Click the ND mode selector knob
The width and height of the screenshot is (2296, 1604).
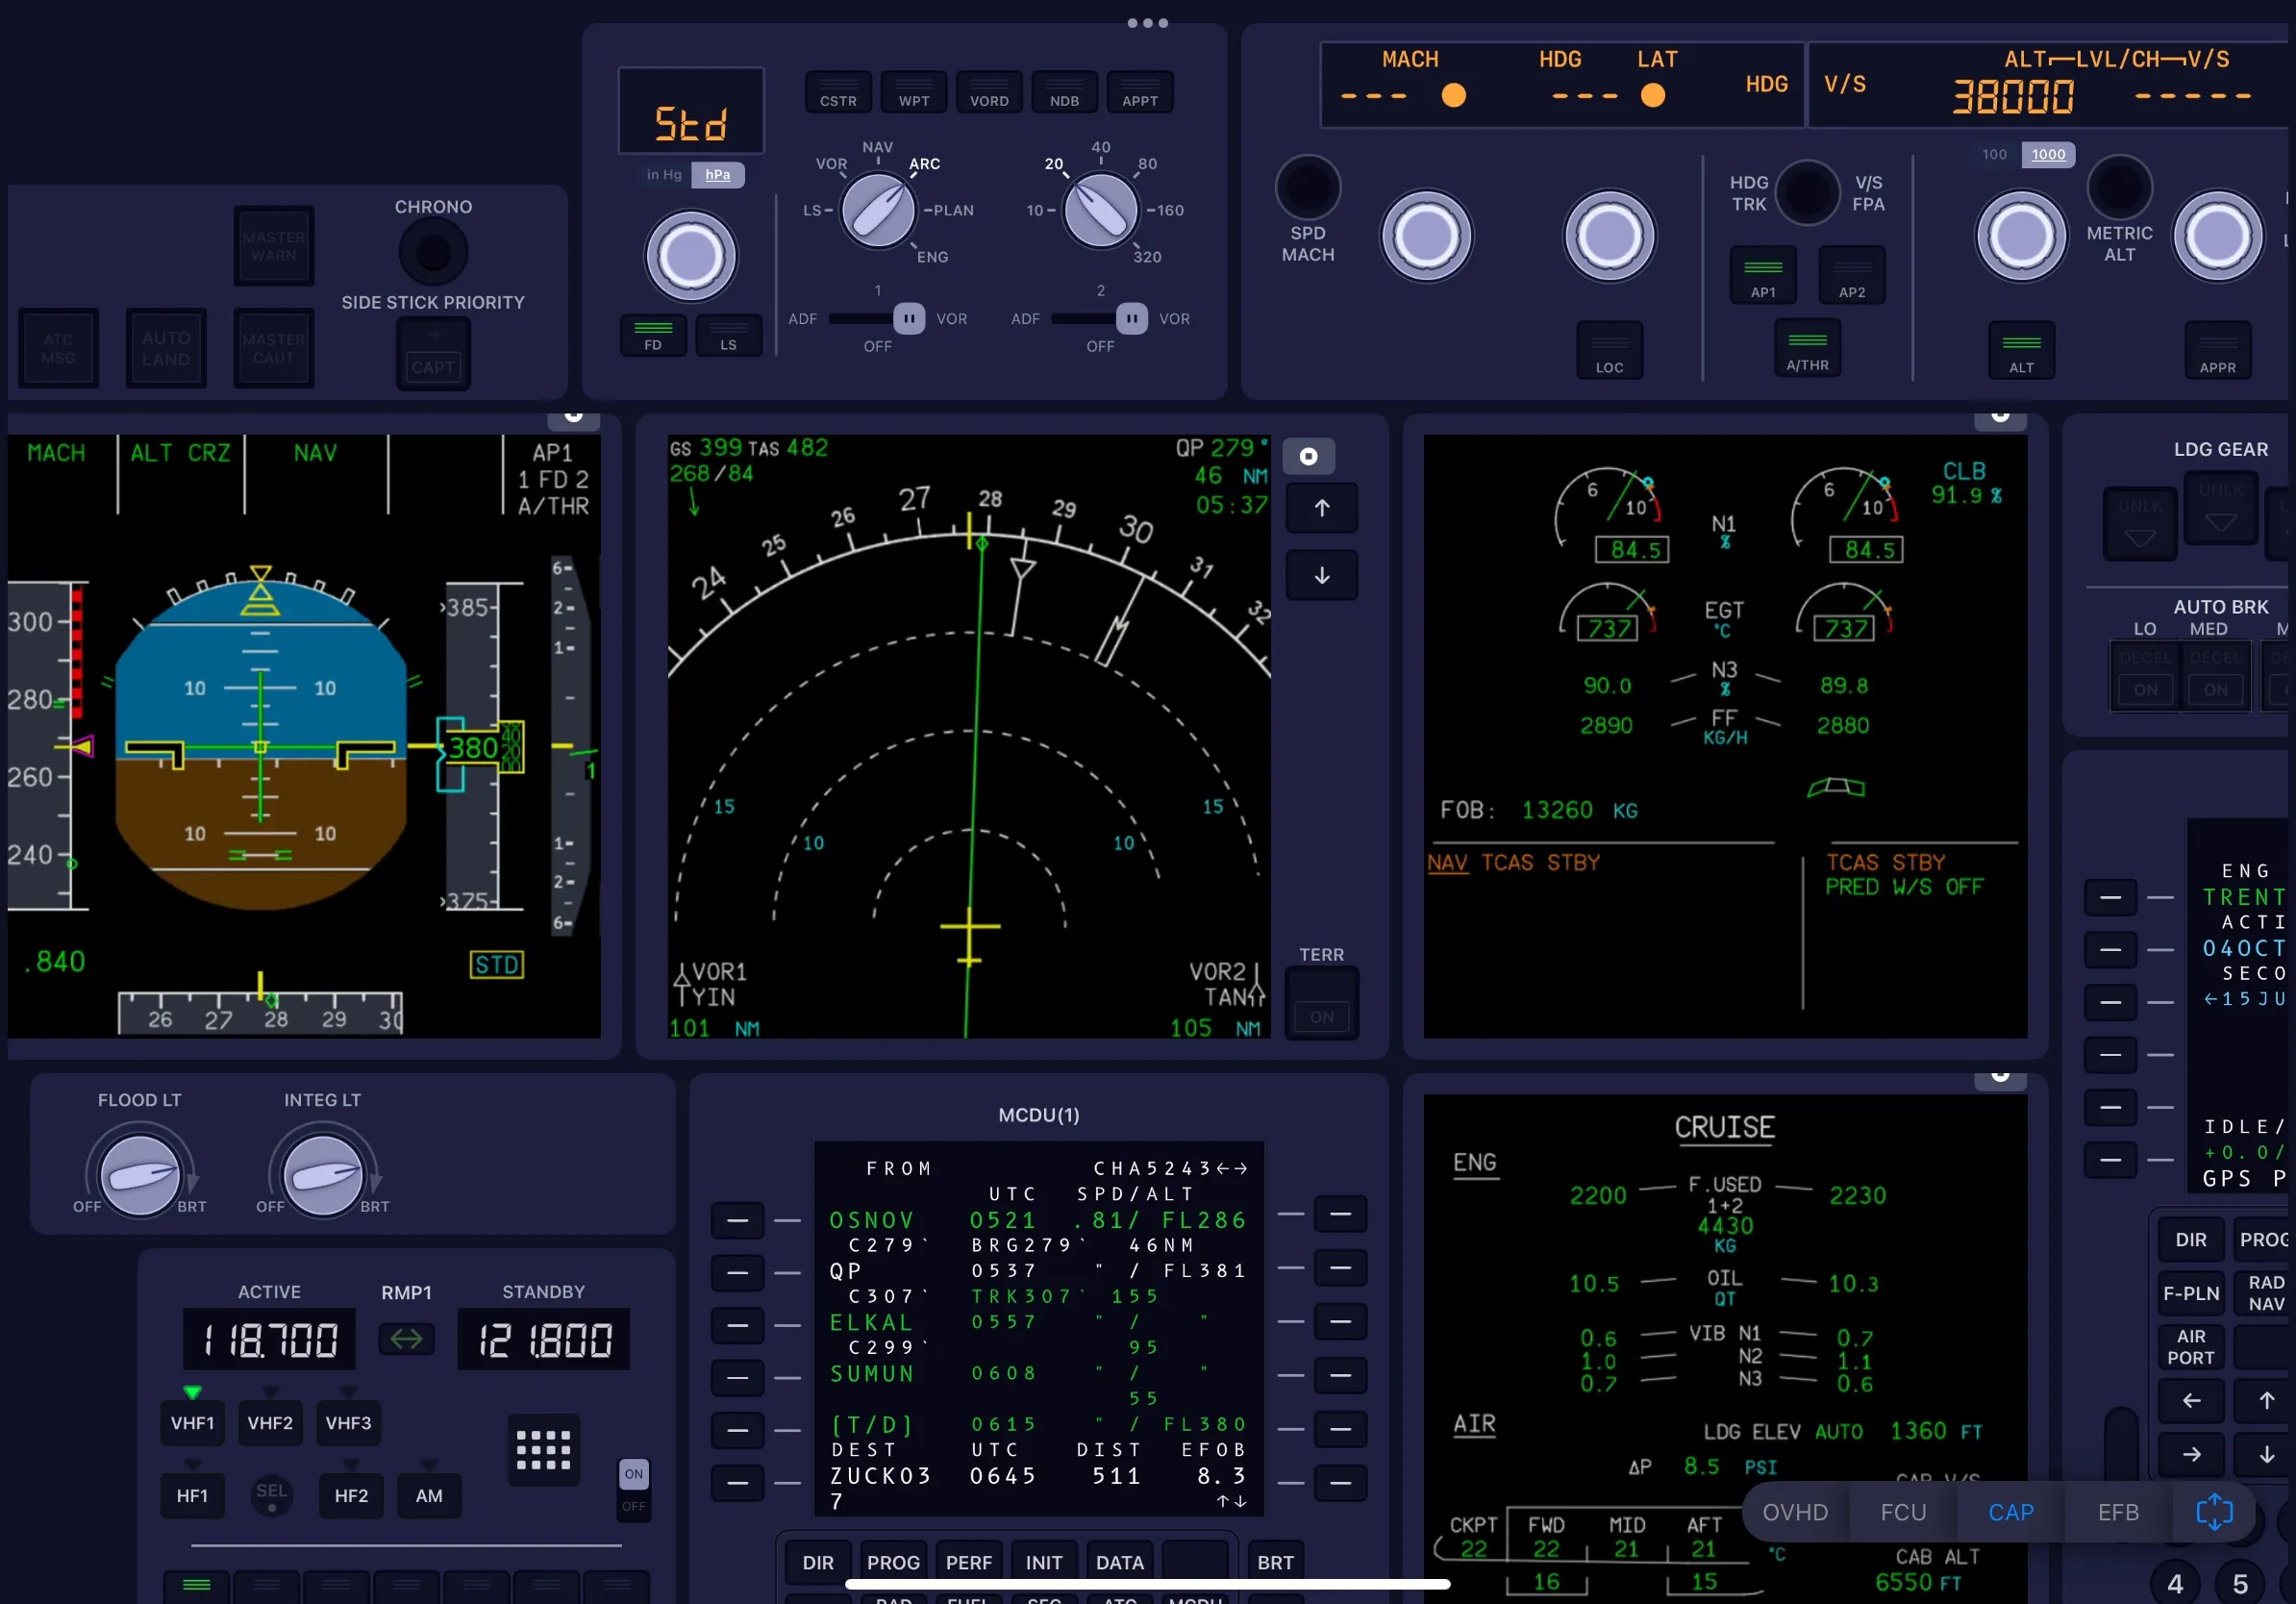click(x=878, y=210)
